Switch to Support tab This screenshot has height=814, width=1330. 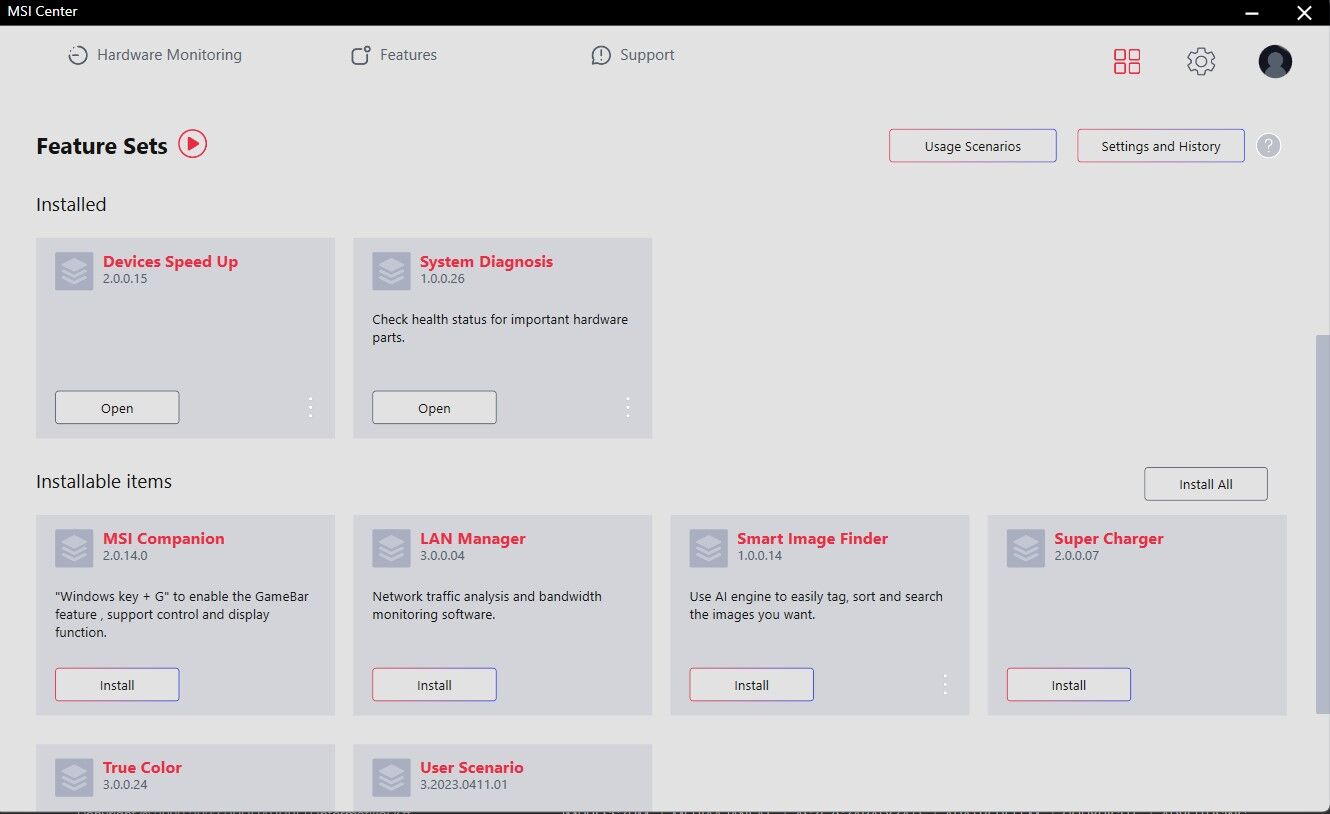[633, 55]
